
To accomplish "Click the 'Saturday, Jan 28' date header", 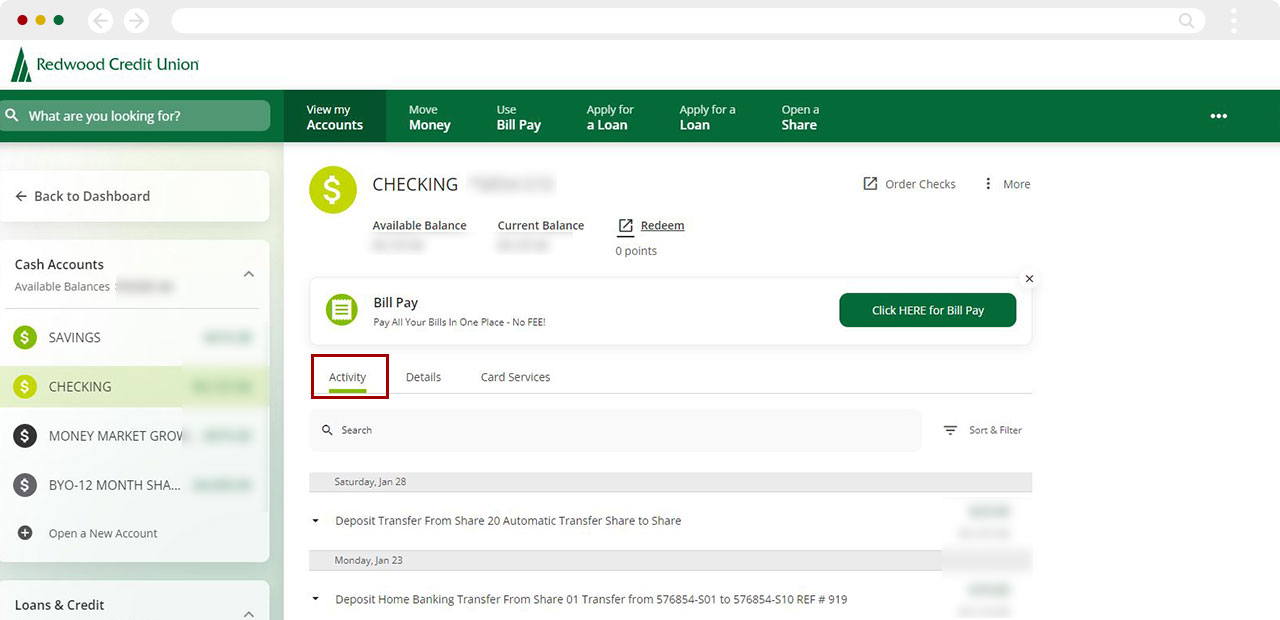I will 670,482.
